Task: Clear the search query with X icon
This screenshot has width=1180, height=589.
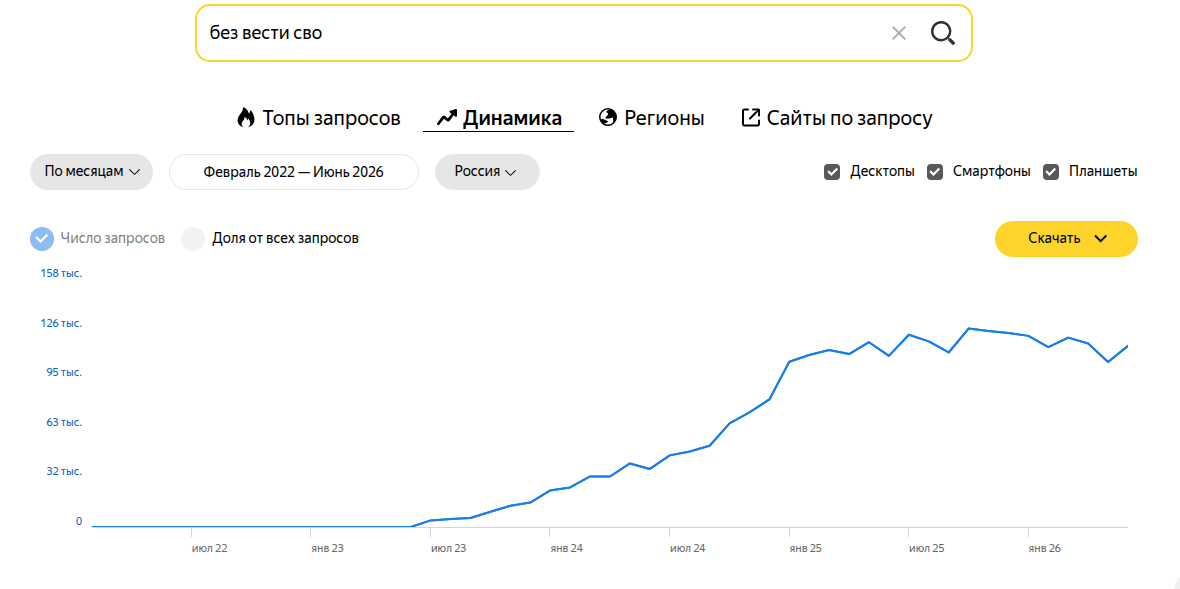Action: 899,33
